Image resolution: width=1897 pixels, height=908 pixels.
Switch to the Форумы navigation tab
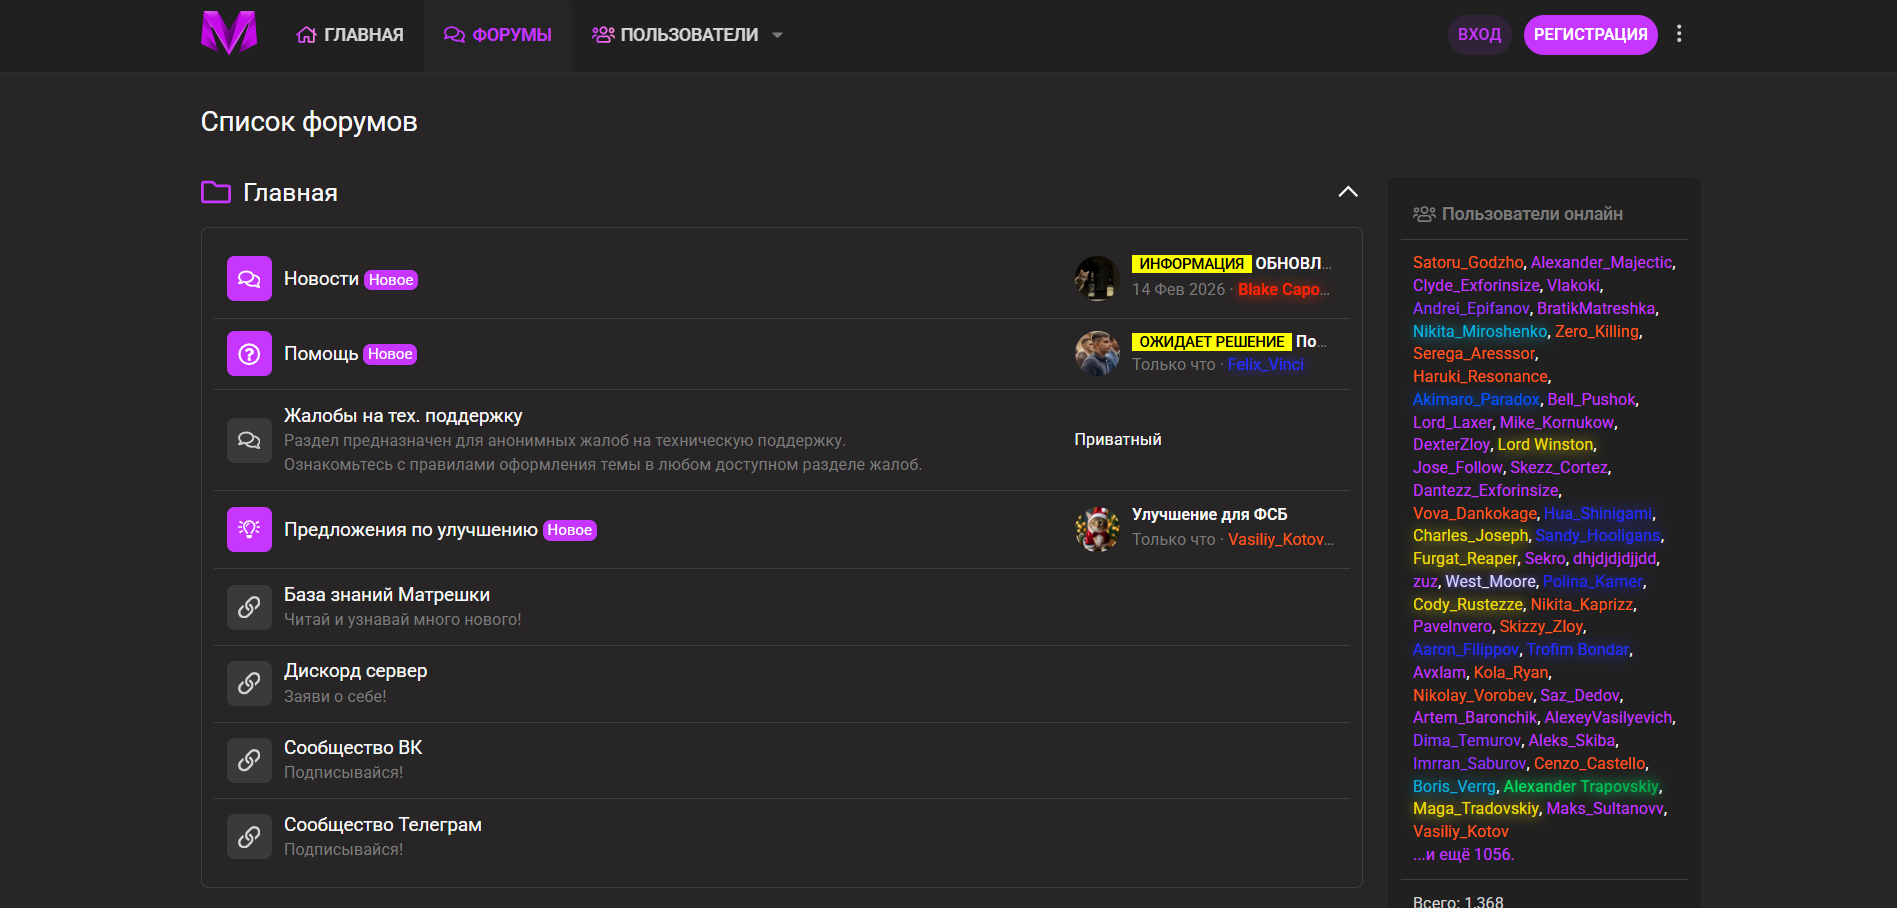(498, 35)
